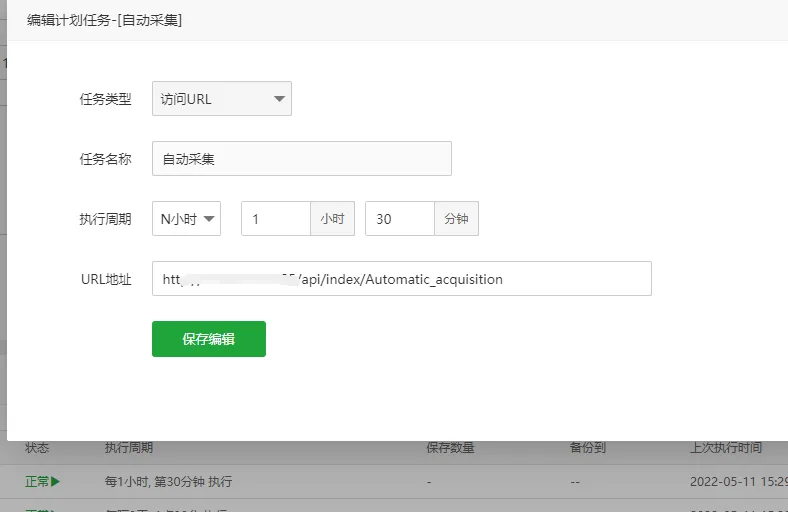
Task: Expand the N小时 execution period dropdown
Action: [x=186, y=219]
